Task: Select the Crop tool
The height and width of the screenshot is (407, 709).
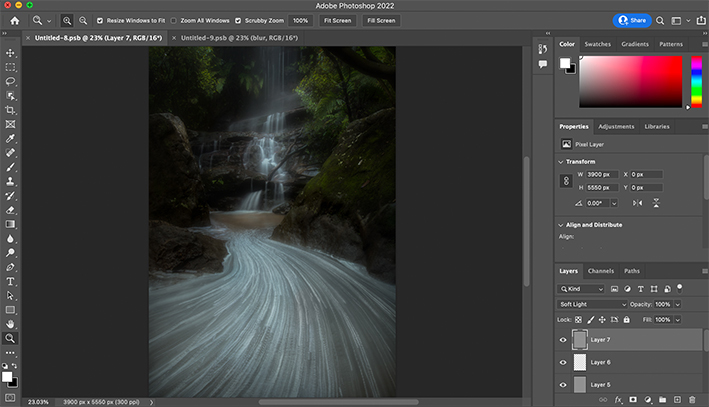Action: (10, 110)
